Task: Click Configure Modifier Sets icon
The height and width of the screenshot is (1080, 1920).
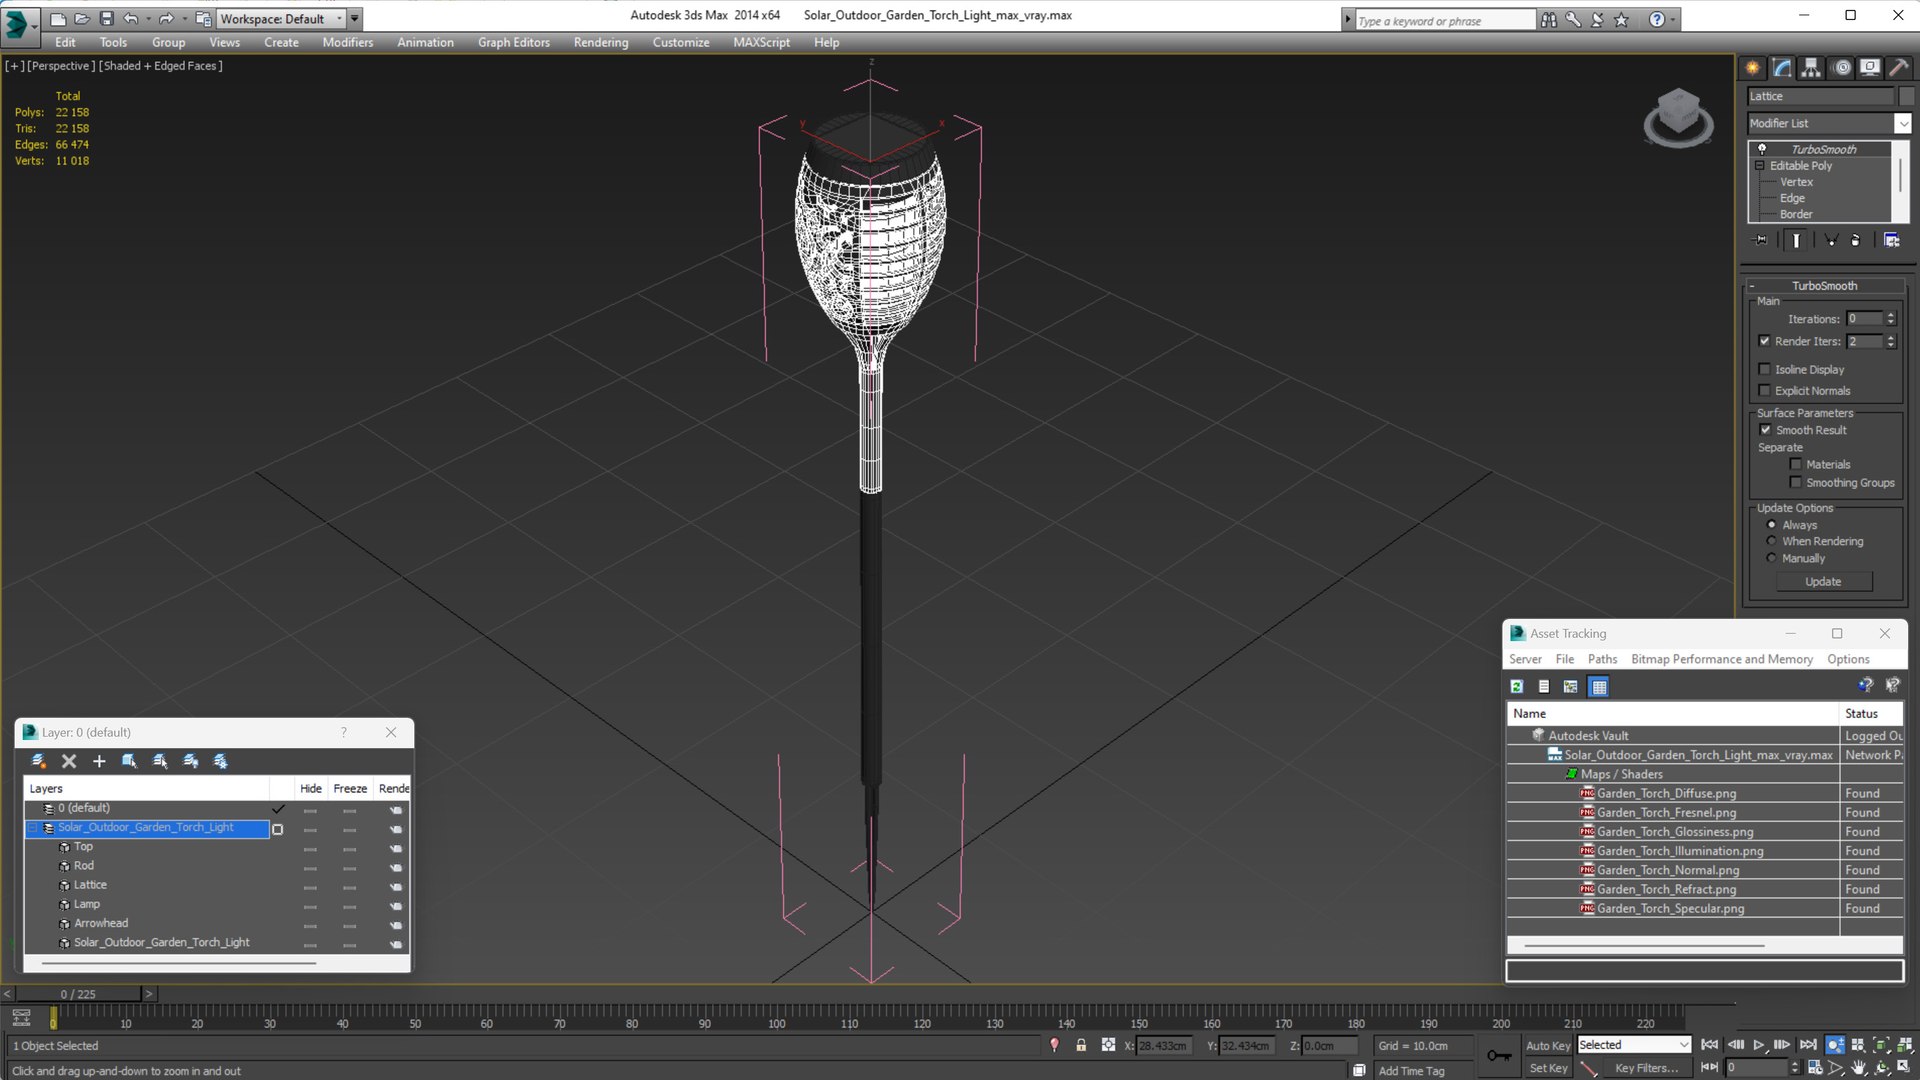Action: tap(1891, 240)
